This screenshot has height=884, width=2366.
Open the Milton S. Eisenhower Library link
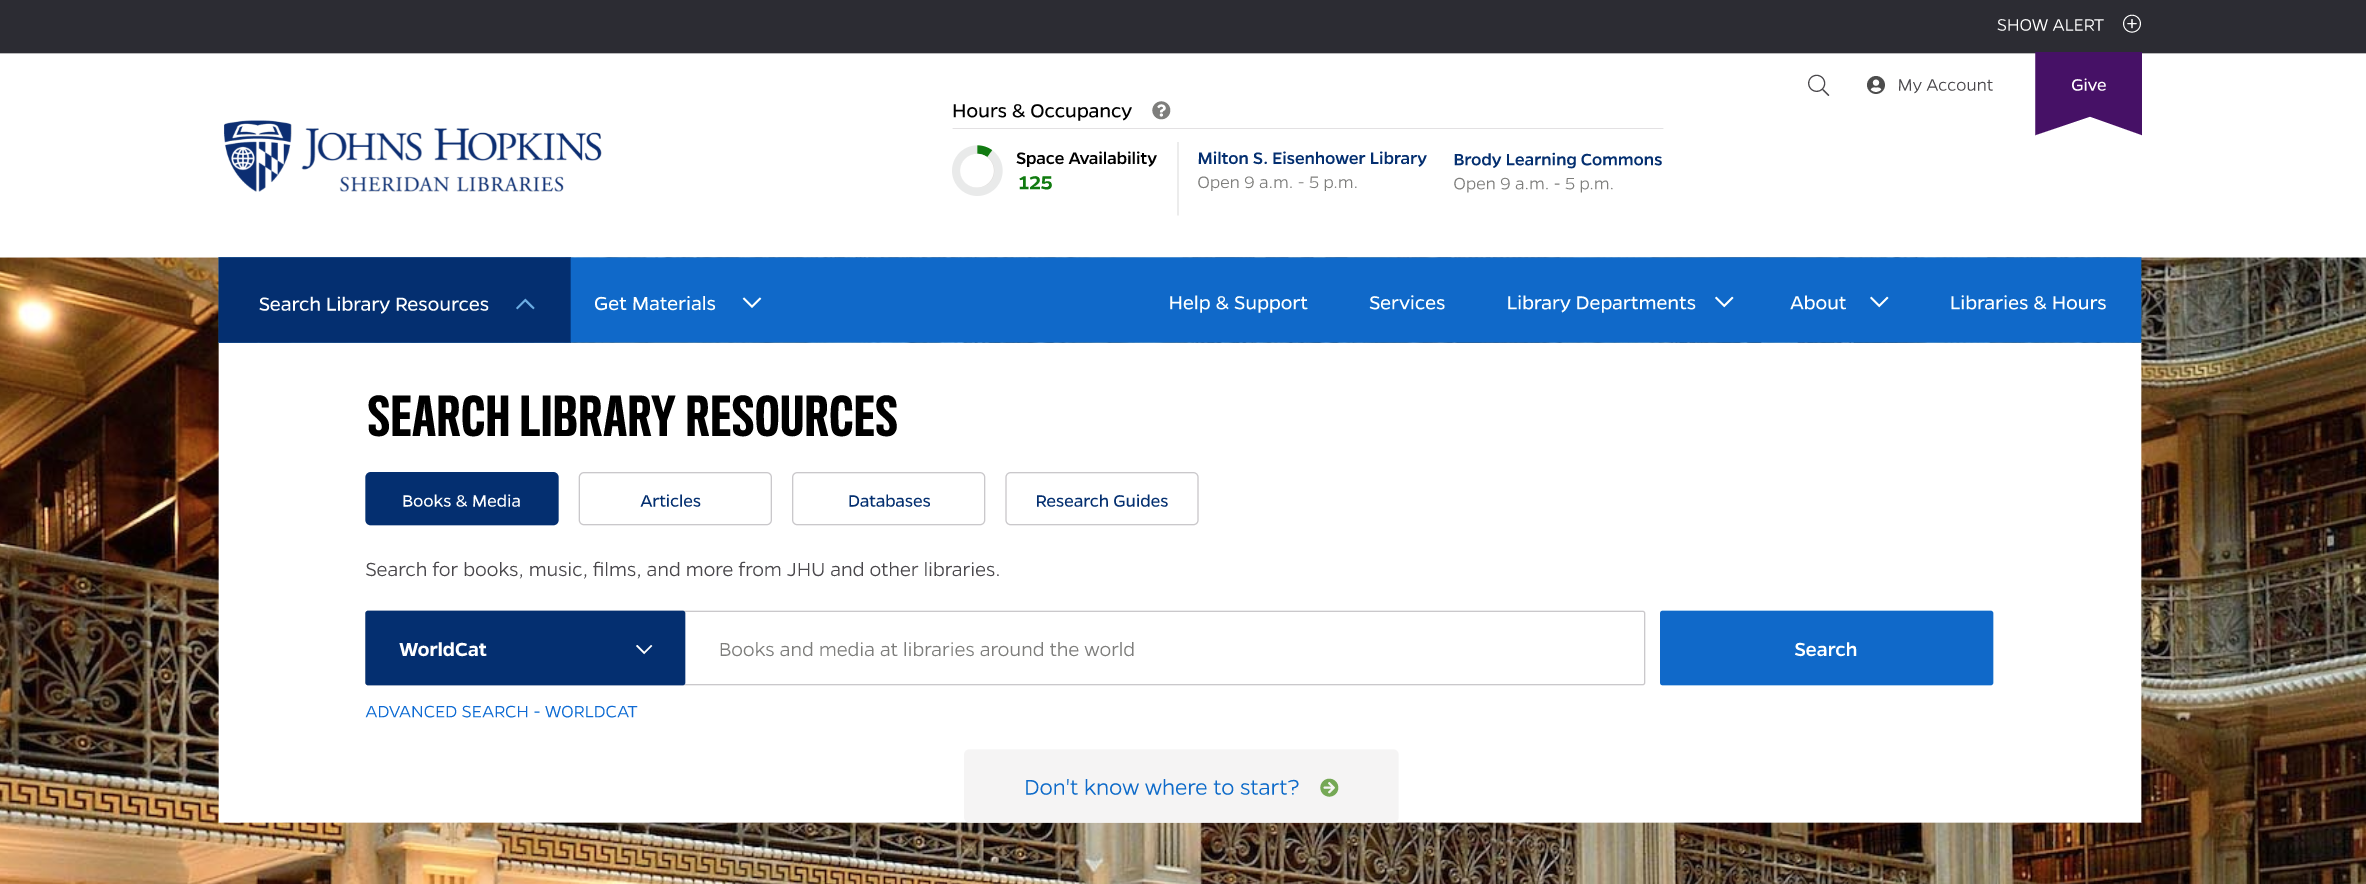(1311, 159)
